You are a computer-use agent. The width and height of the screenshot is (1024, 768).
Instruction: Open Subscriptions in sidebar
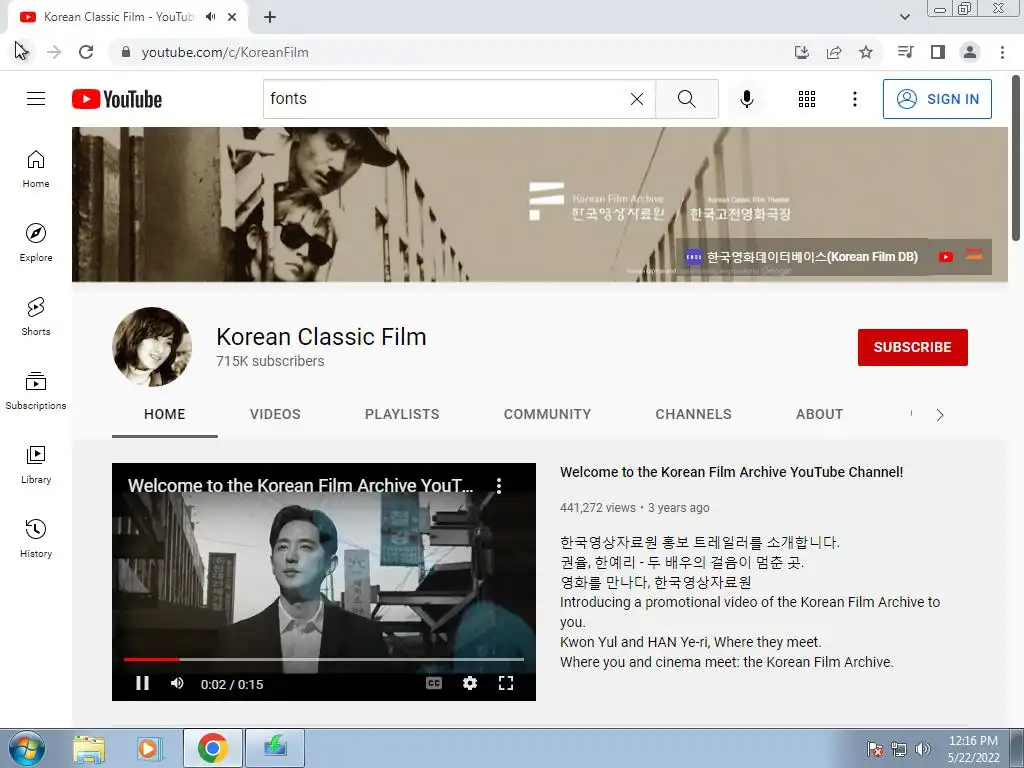[x=36, y=391]
